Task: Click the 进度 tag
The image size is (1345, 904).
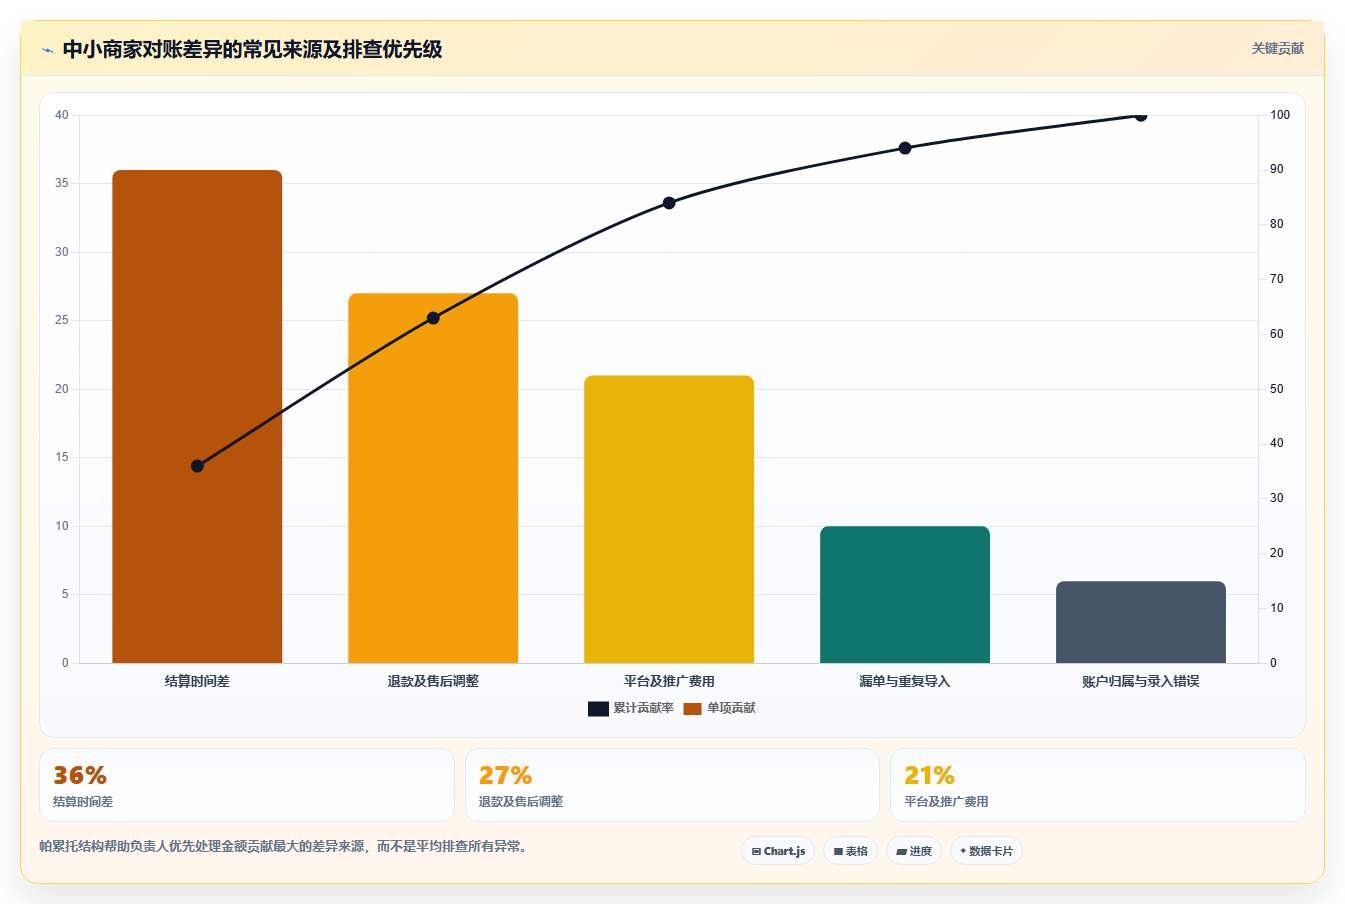Action: pyautogui.click(x=914, y=851)
